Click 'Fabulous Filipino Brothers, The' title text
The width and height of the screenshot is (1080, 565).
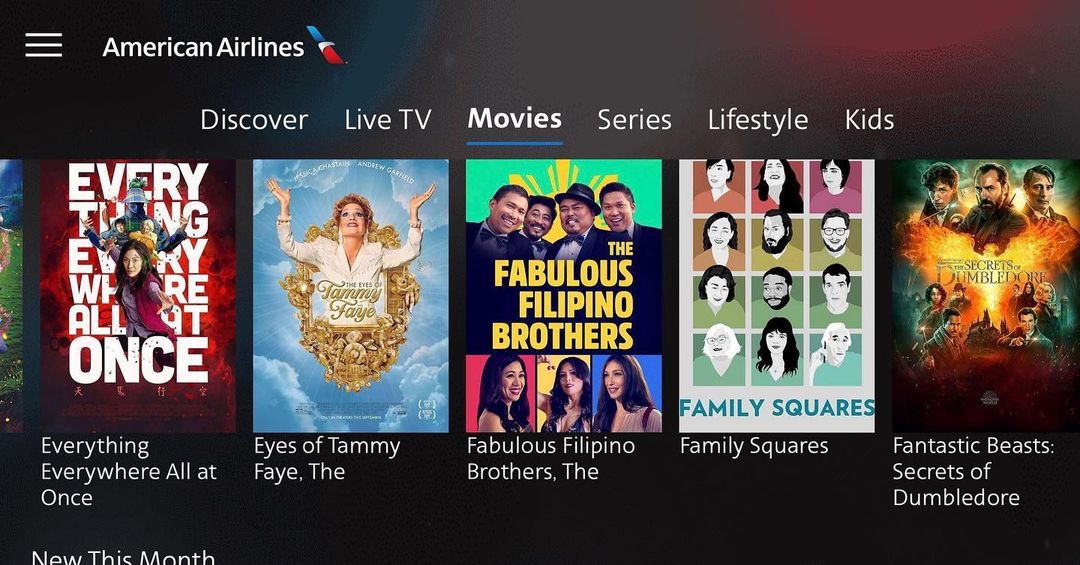point(551,459)
